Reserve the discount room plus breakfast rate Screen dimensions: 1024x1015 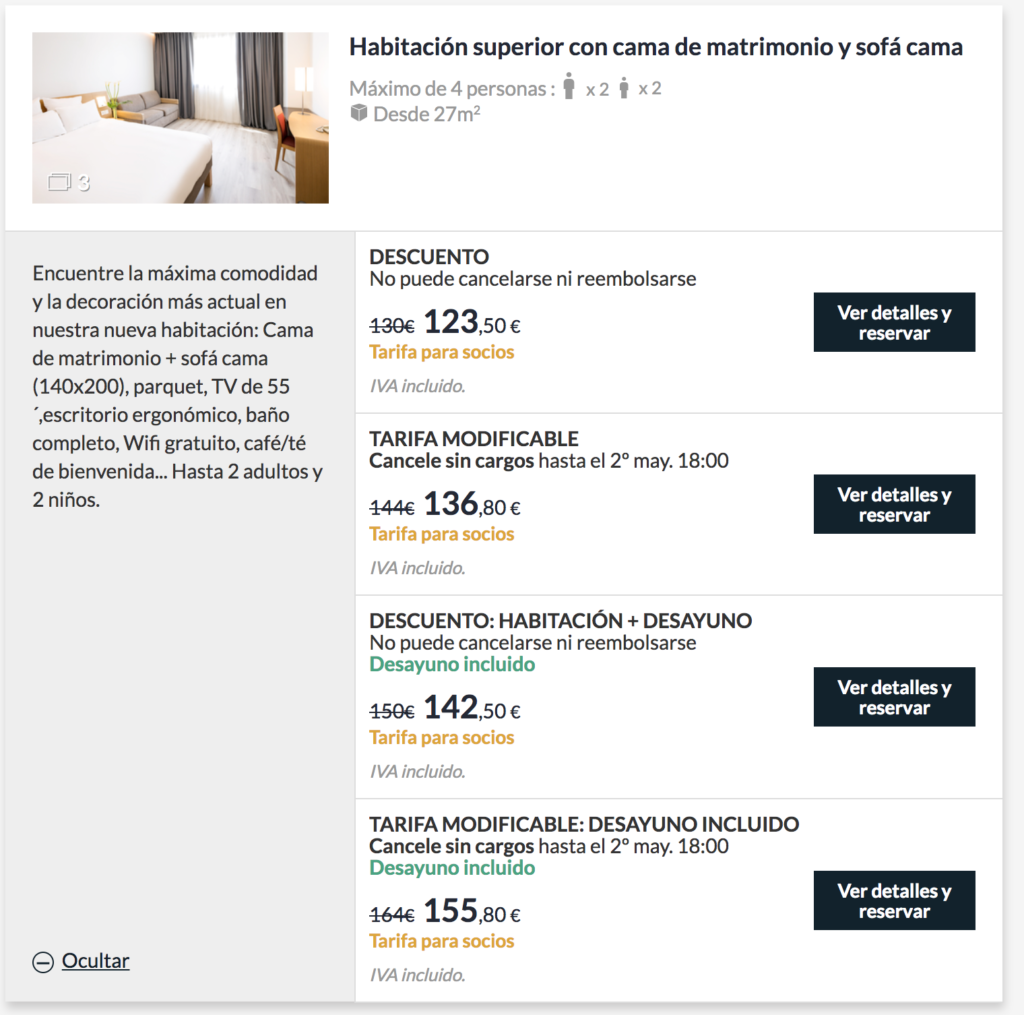894,697
